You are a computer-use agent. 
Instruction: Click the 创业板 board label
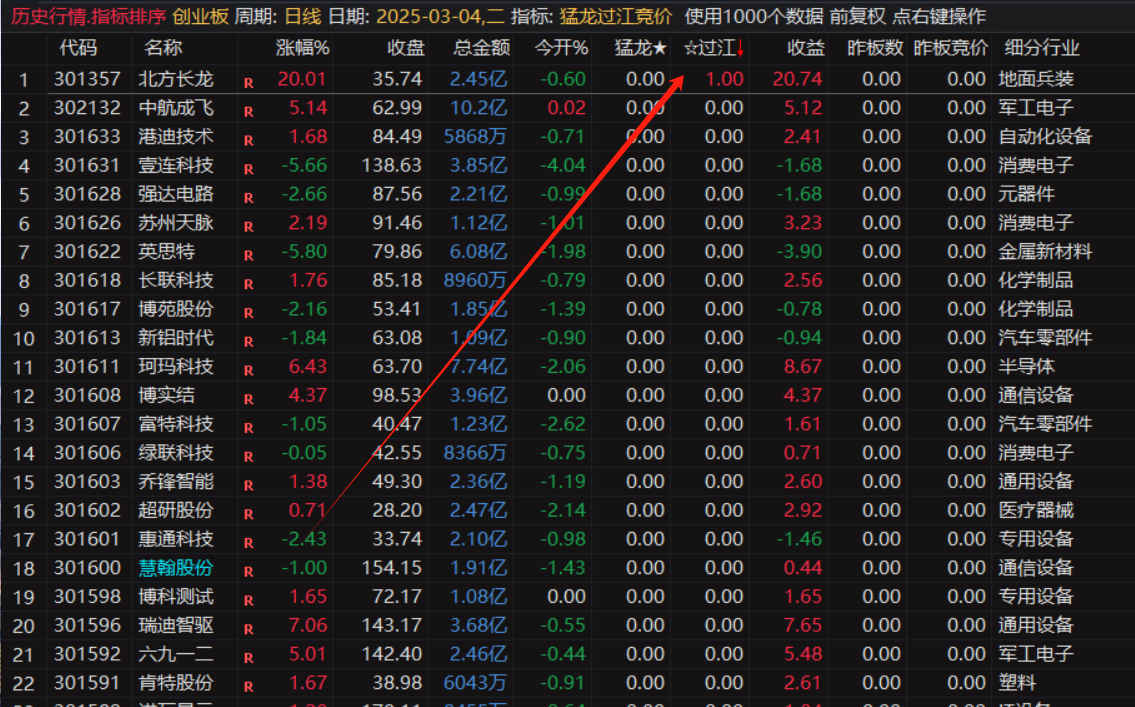coord(200,16)
